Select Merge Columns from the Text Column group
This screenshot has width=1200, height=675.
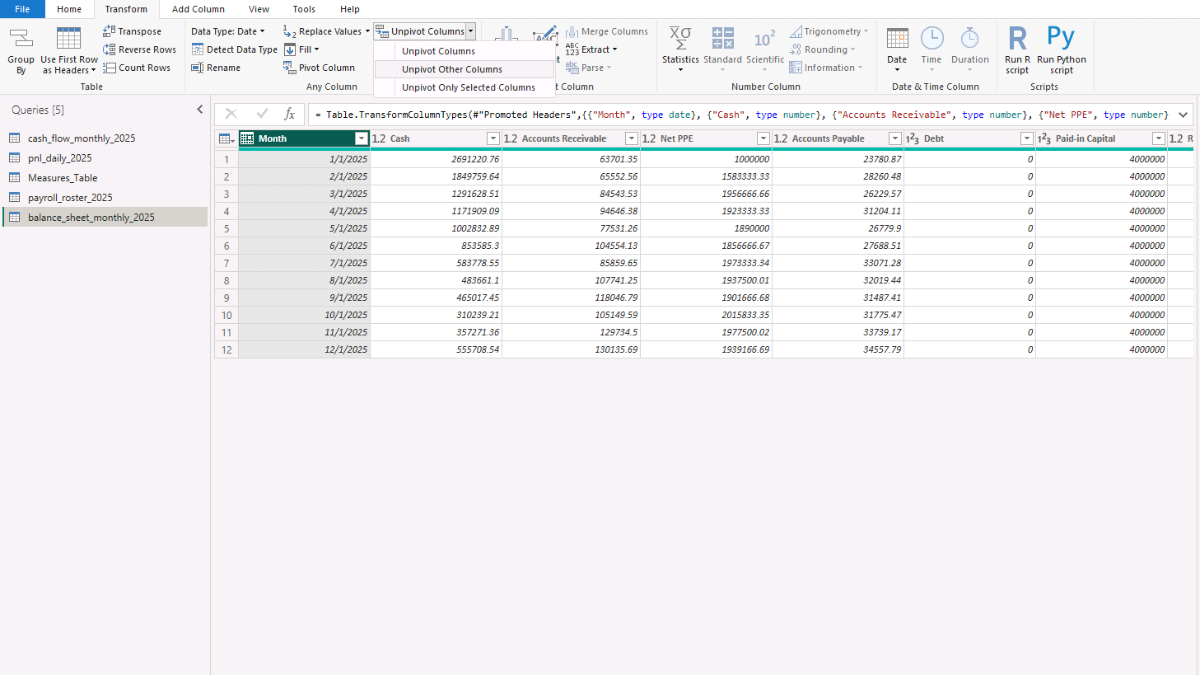pos(606,31)
